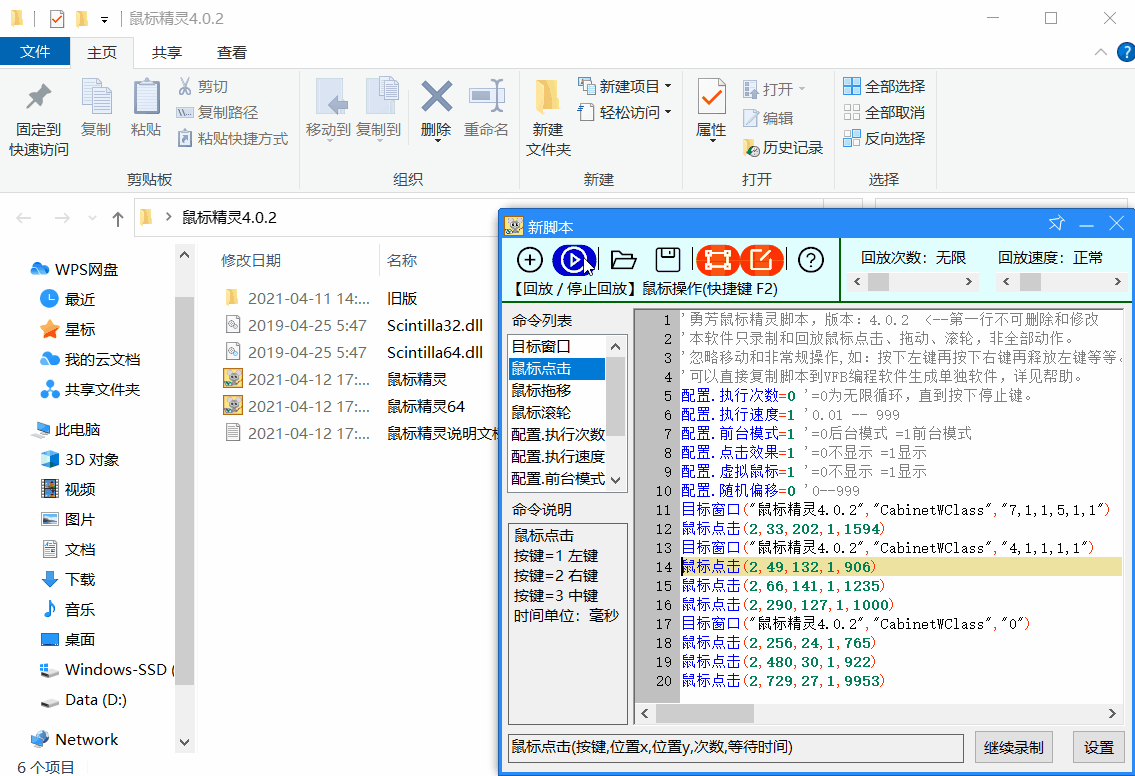The height and width of the screenshot is (776, 1135).
Task: Expand the 复制到 dropdown
Action: click(379, 139)
